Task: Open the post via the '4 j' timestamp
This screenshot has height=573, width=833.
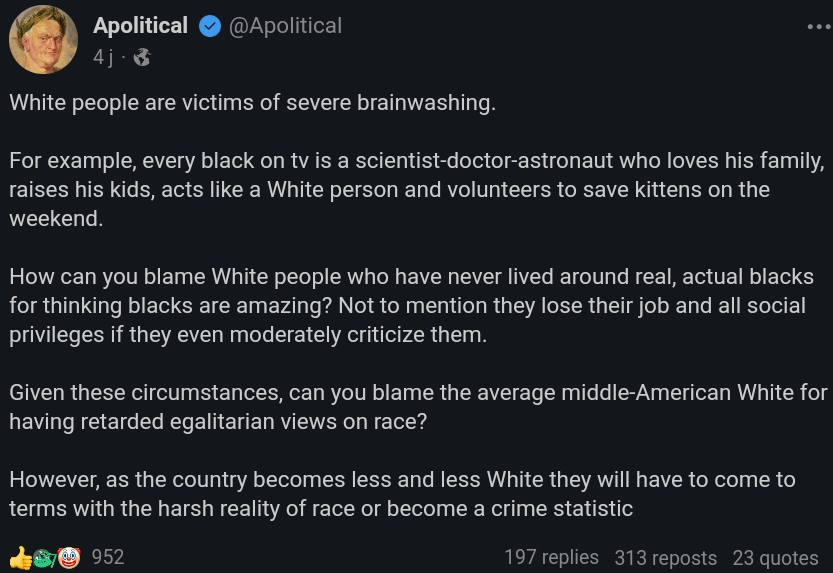Action: [103, 57]
